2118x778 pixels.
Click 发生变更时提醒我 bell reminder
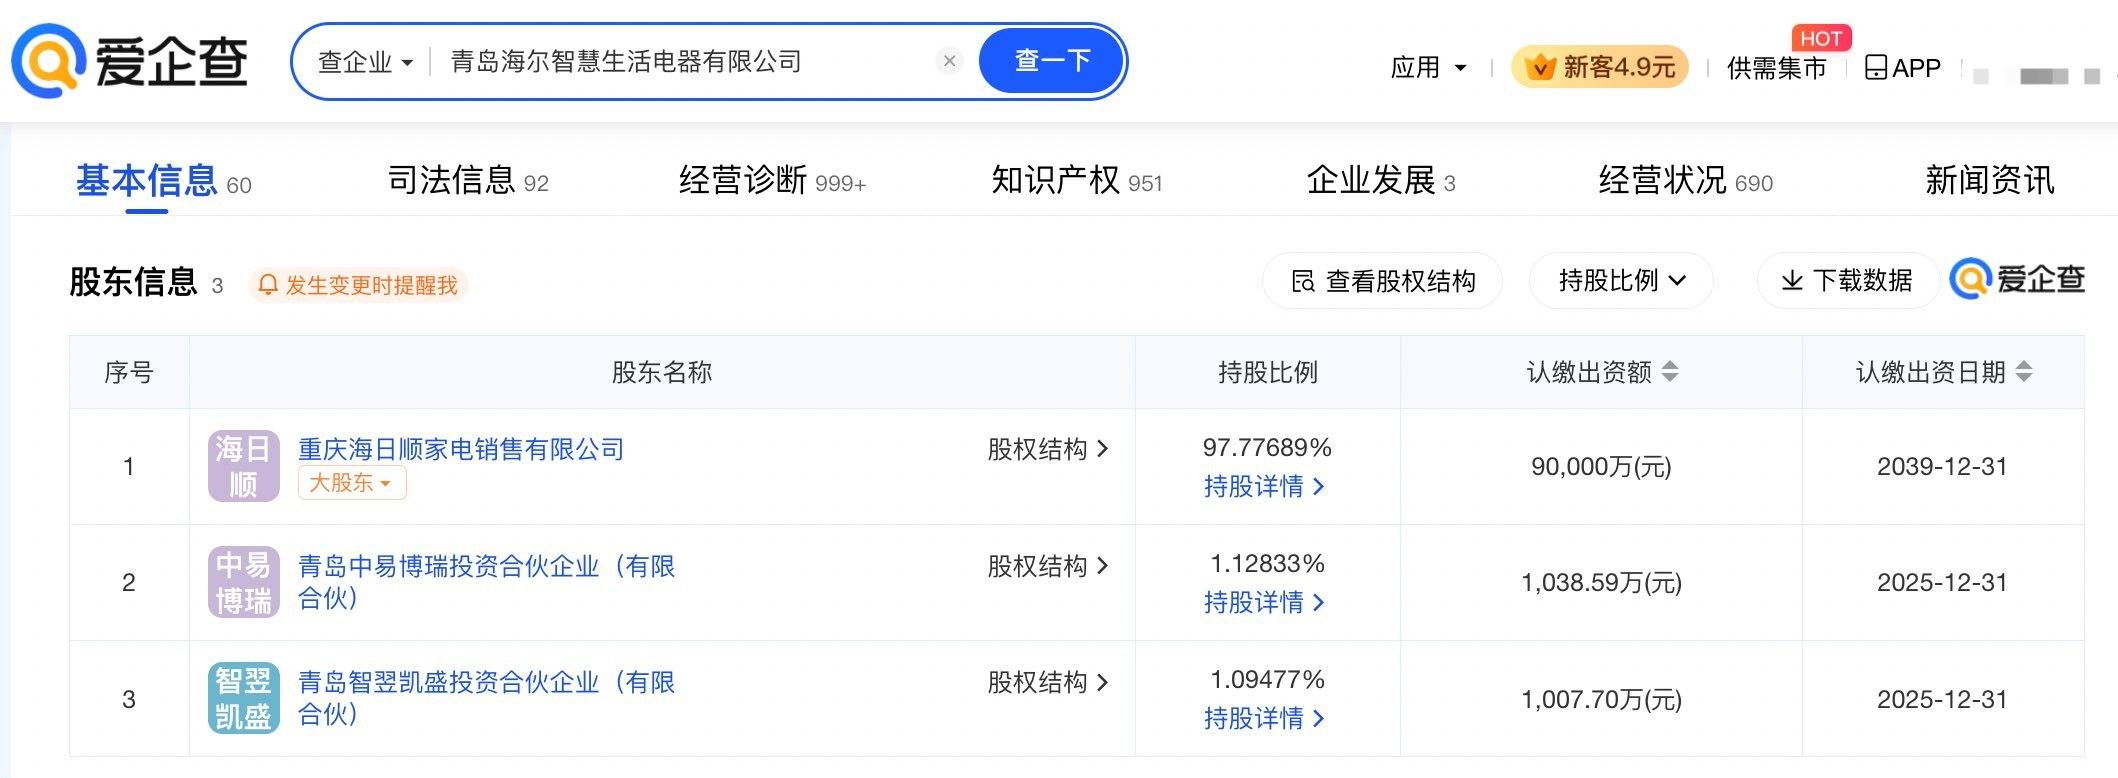point(358,285)
